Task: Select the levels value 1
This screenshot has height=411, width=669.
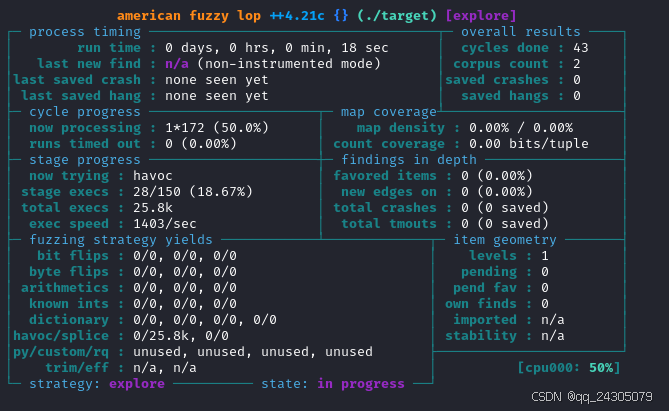Action: click(545, 256)
